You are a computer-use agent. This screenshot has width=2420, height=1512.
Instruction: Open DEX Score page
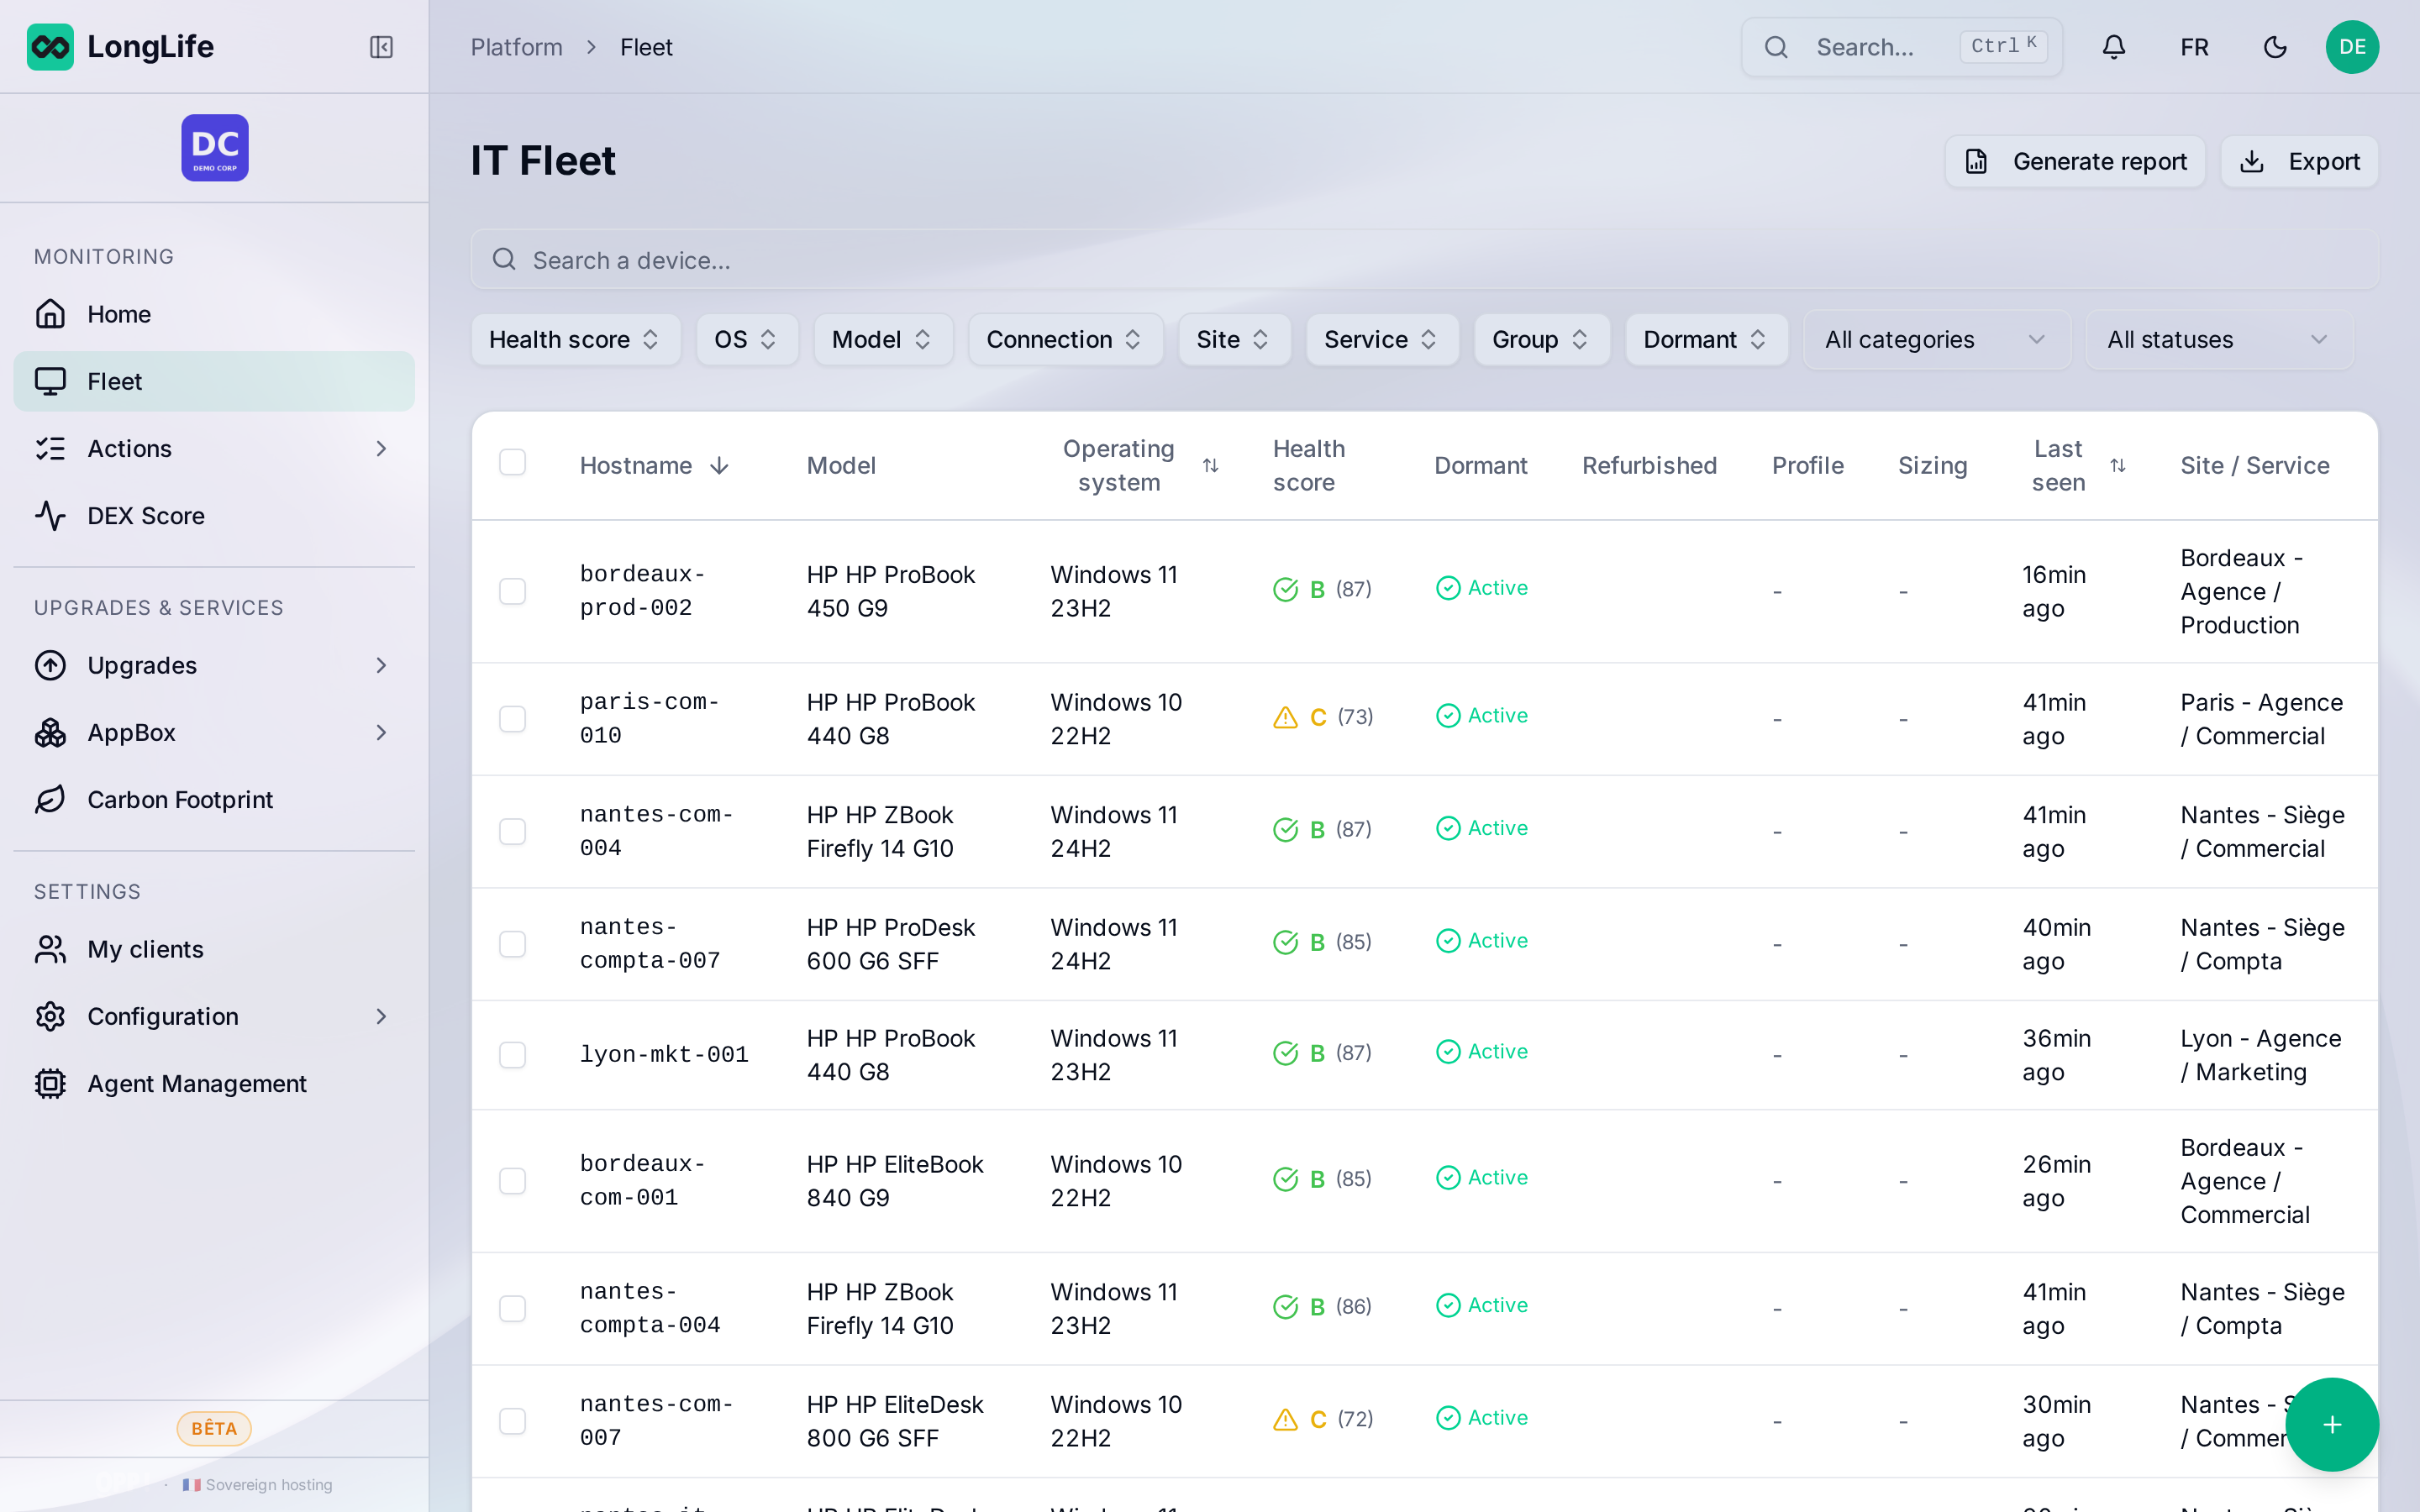[x=214, y=516]
